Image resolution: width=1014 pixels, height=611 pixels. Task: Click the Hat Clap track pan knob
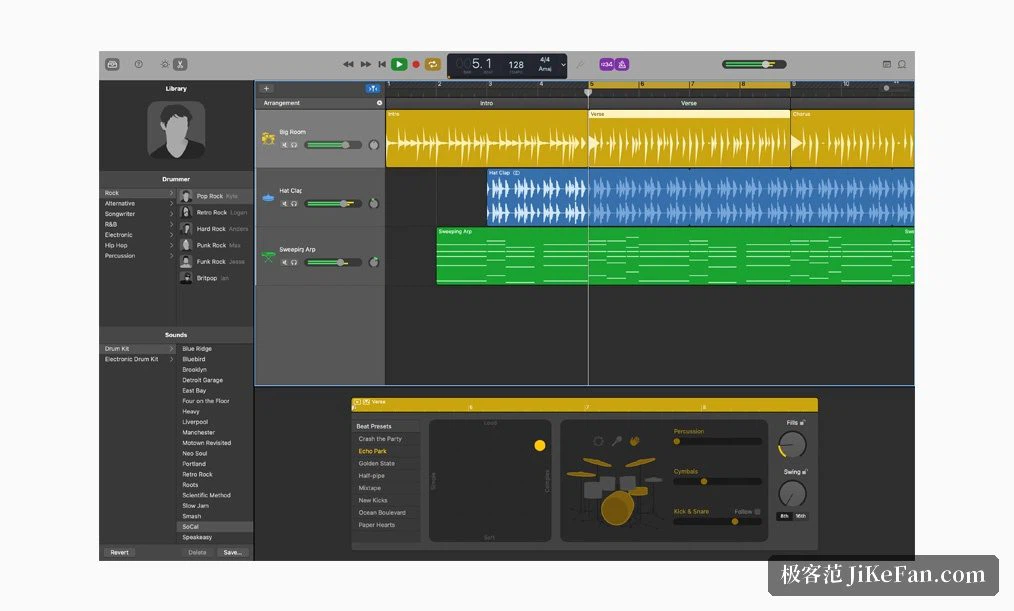coord(374,204)
